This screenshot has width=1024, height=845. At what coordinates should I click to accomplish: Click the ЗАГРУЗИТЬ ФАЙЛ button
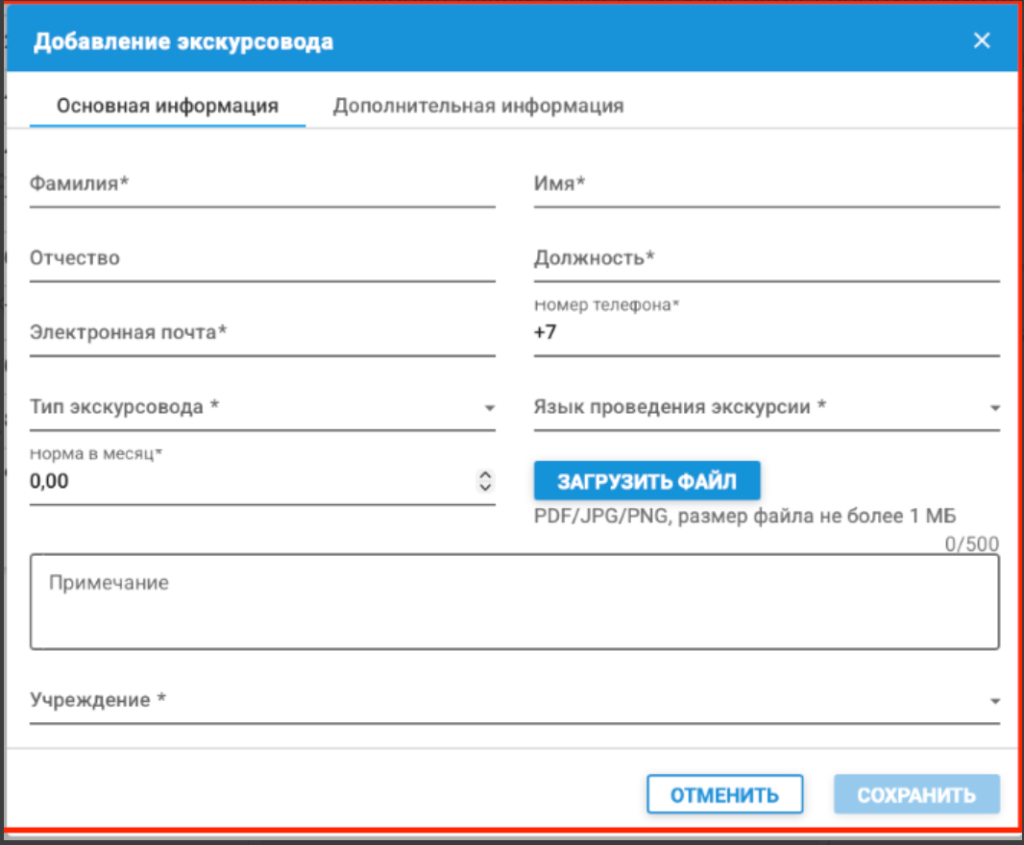pos(647,481)
